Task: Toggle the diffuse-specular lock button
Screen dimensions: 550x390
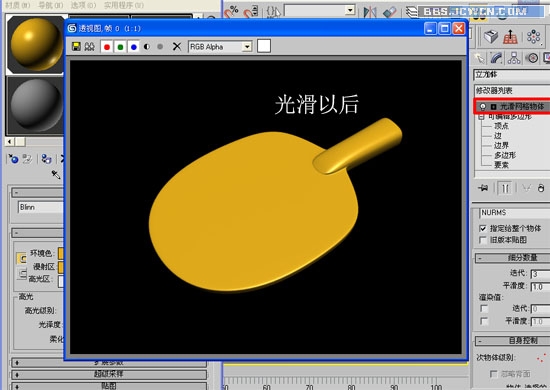Action: tap(22, 274)
